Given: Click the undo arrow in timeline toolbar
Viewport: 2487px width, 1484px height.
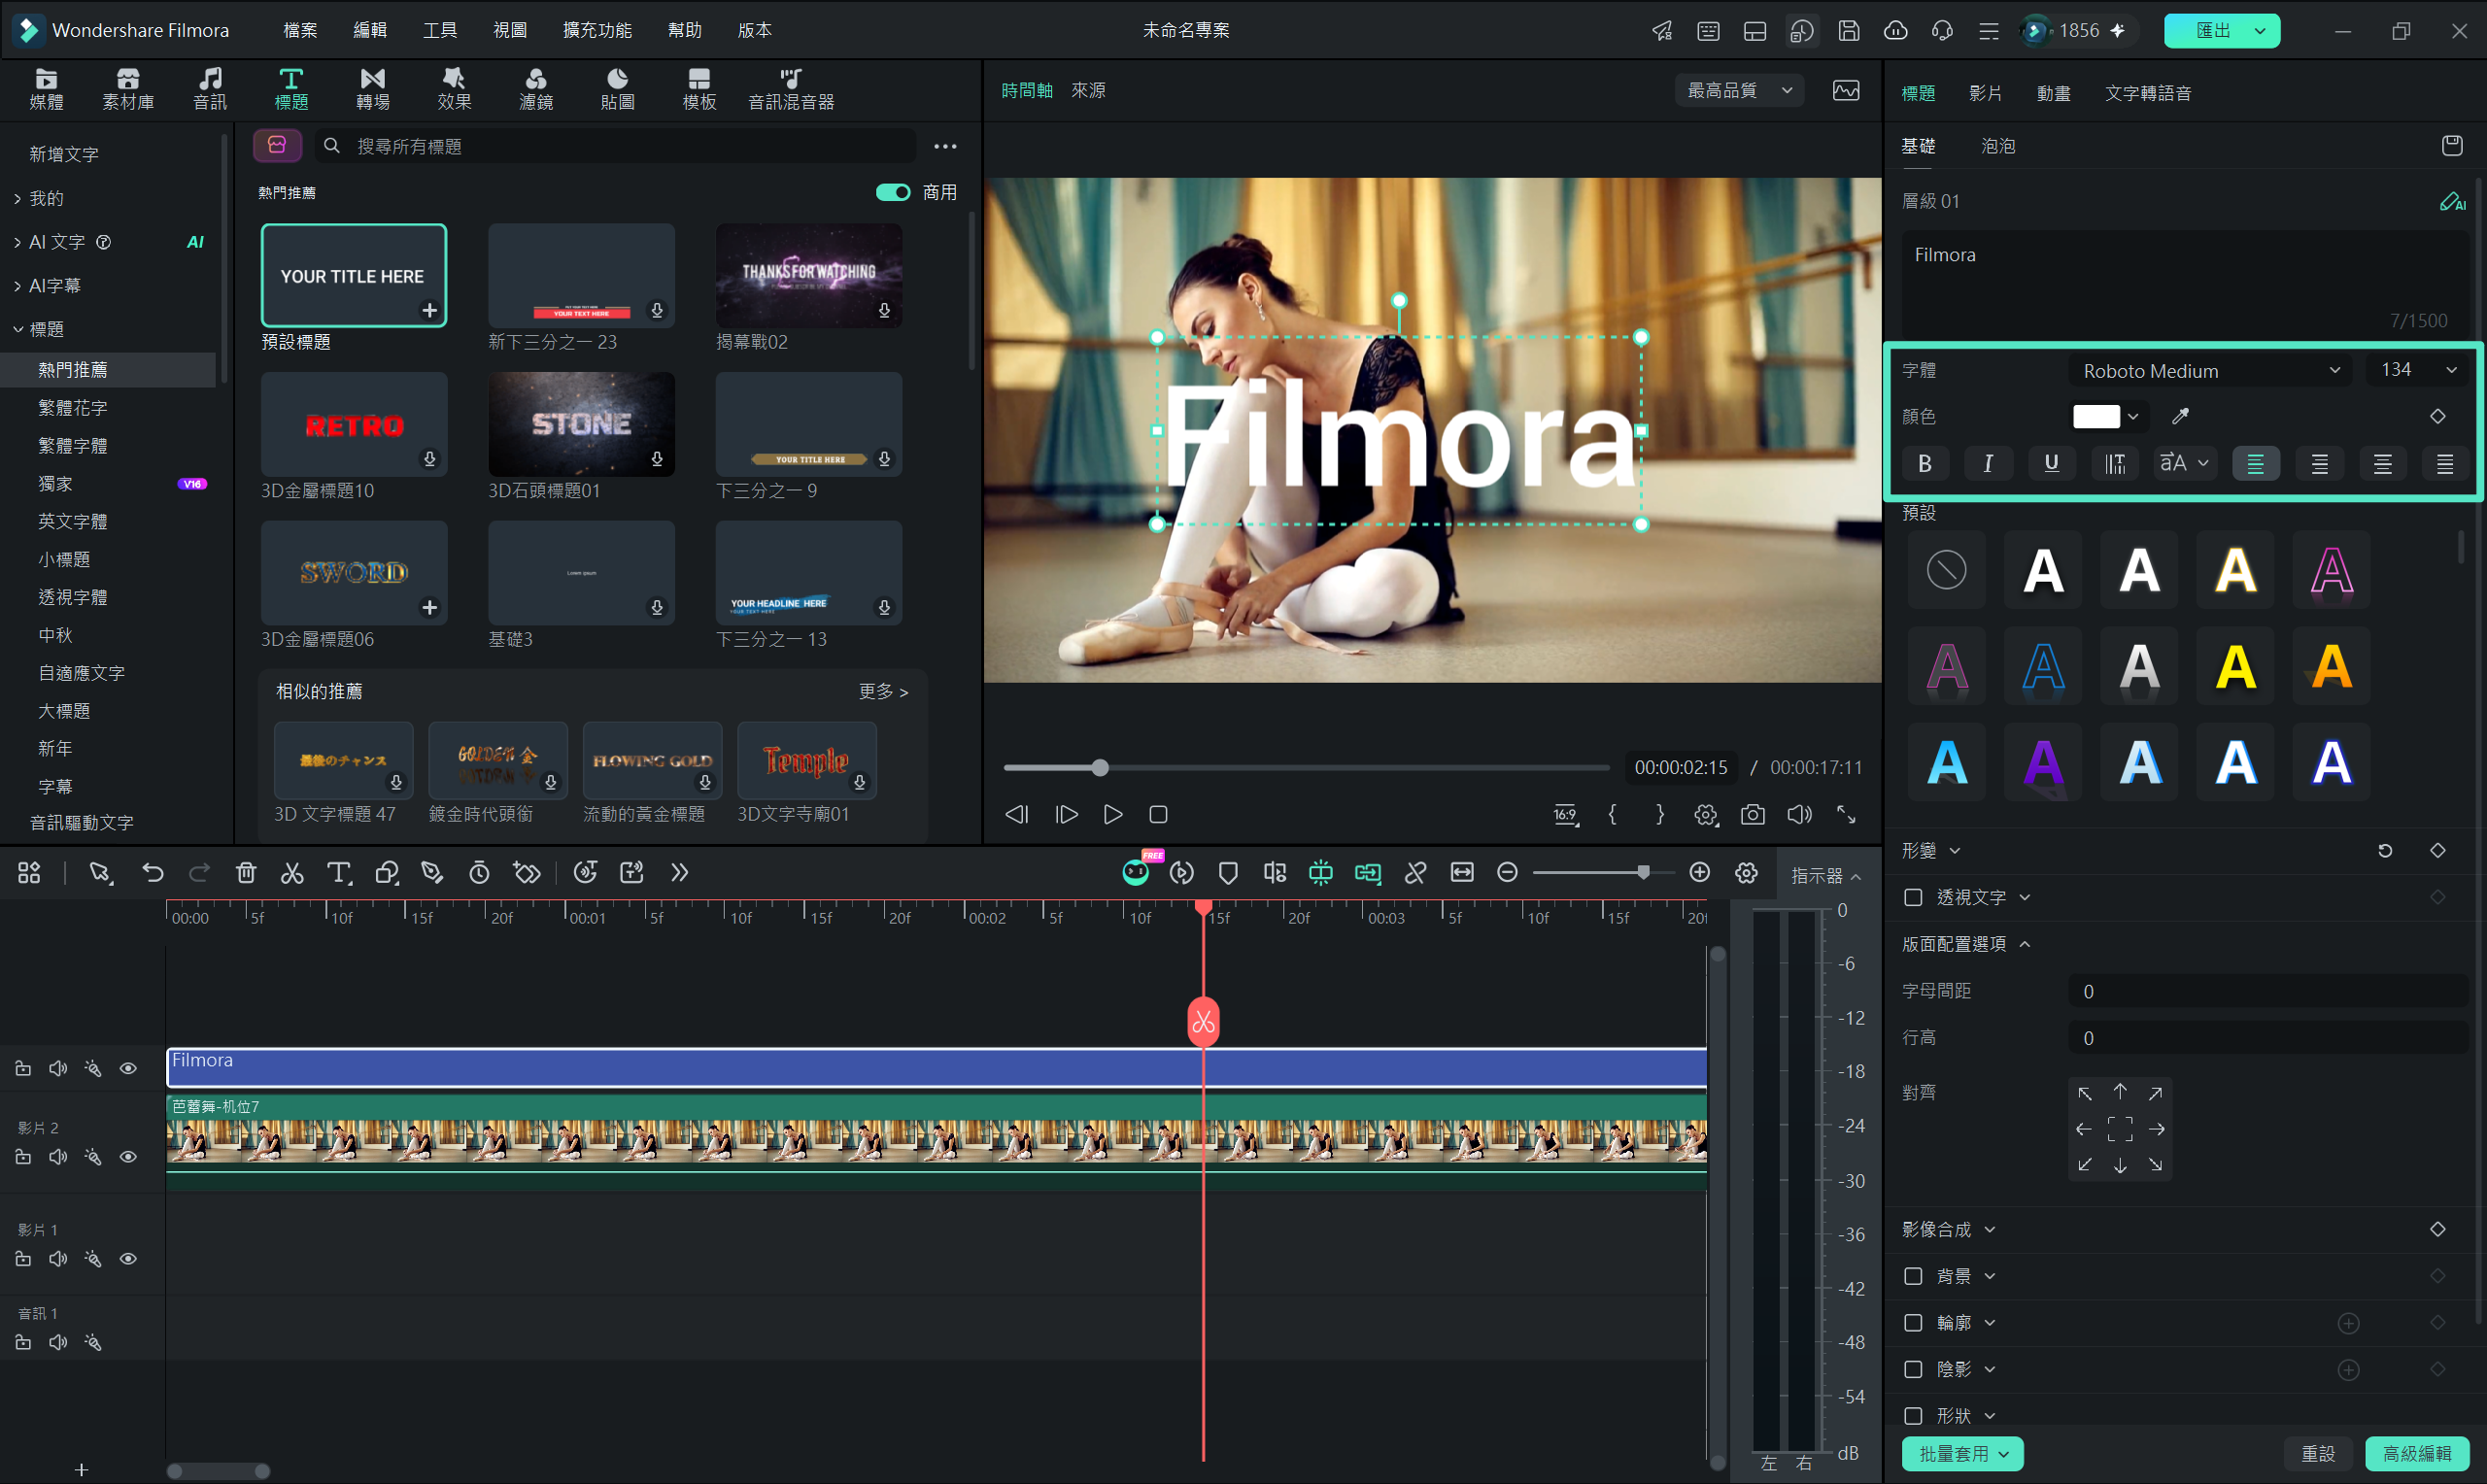Looking at the screenshot, I should [x=153, y=873].
